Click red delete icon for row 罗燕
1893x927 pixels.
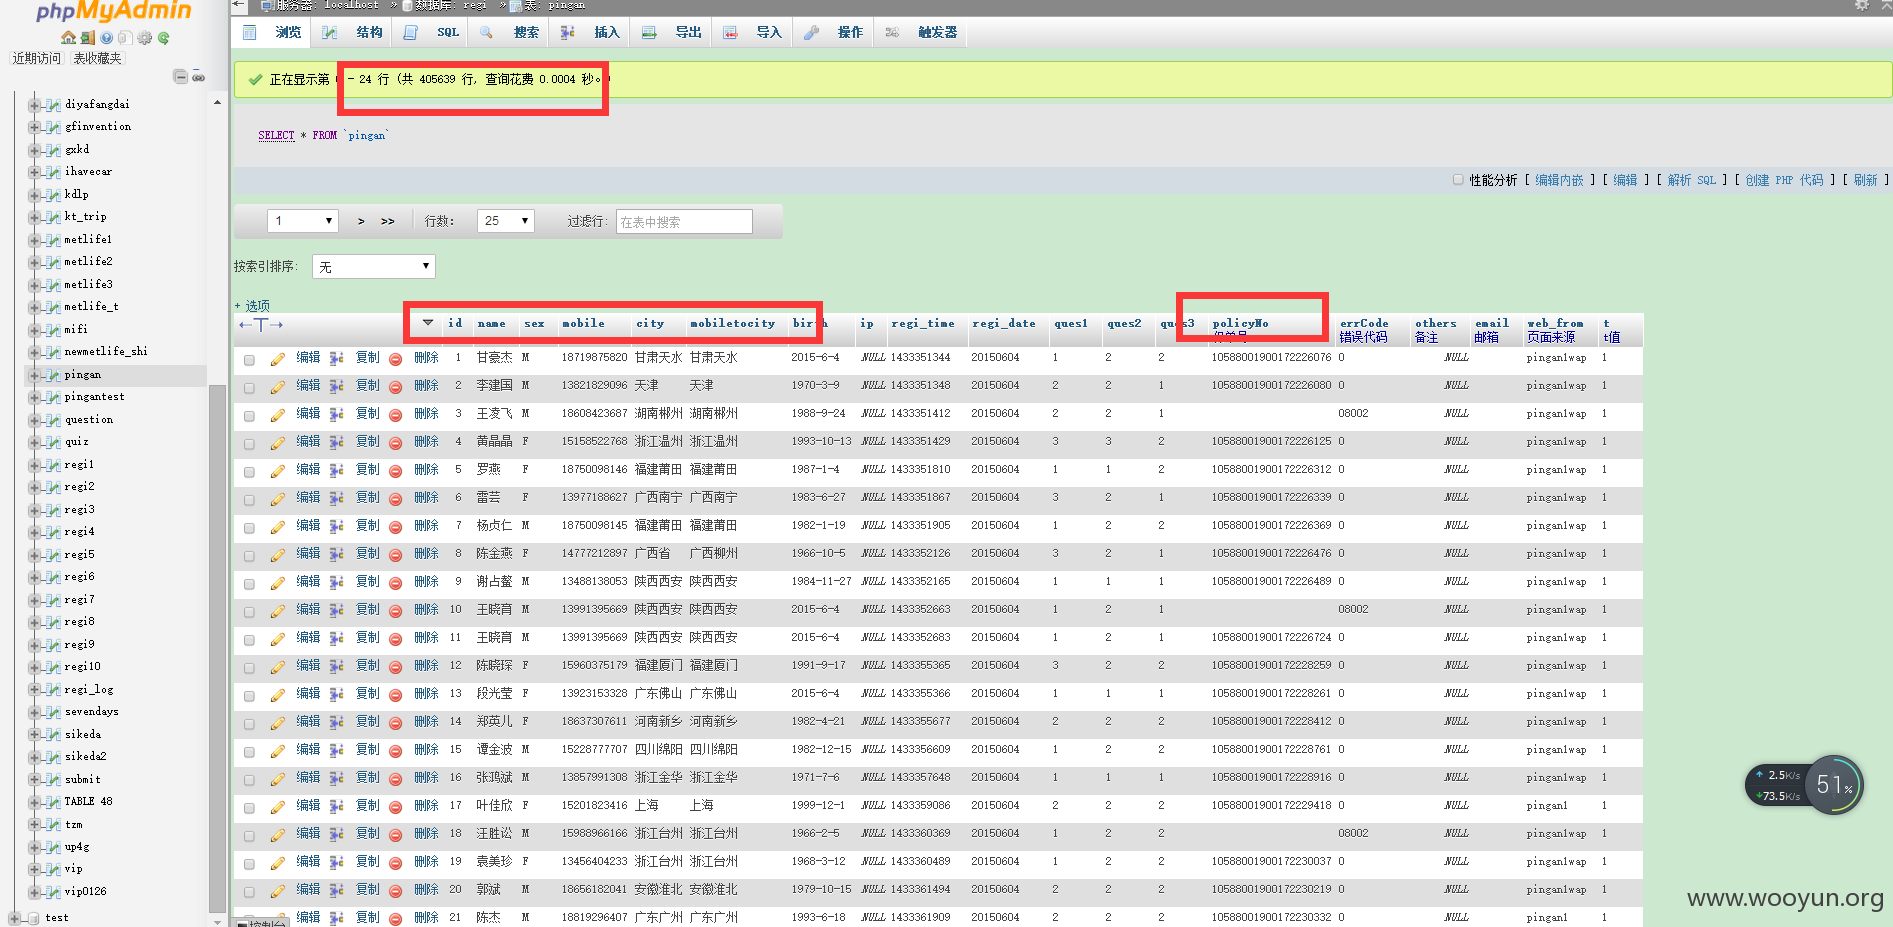396,470
